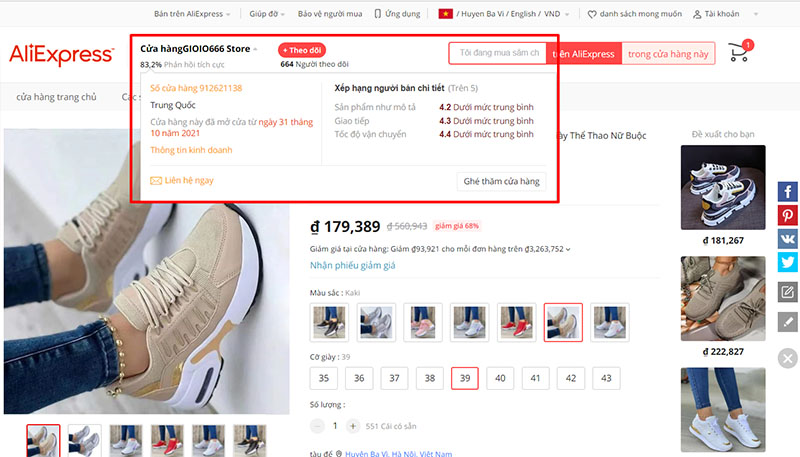Select the selected khaki color swatch

click(563, 322)
